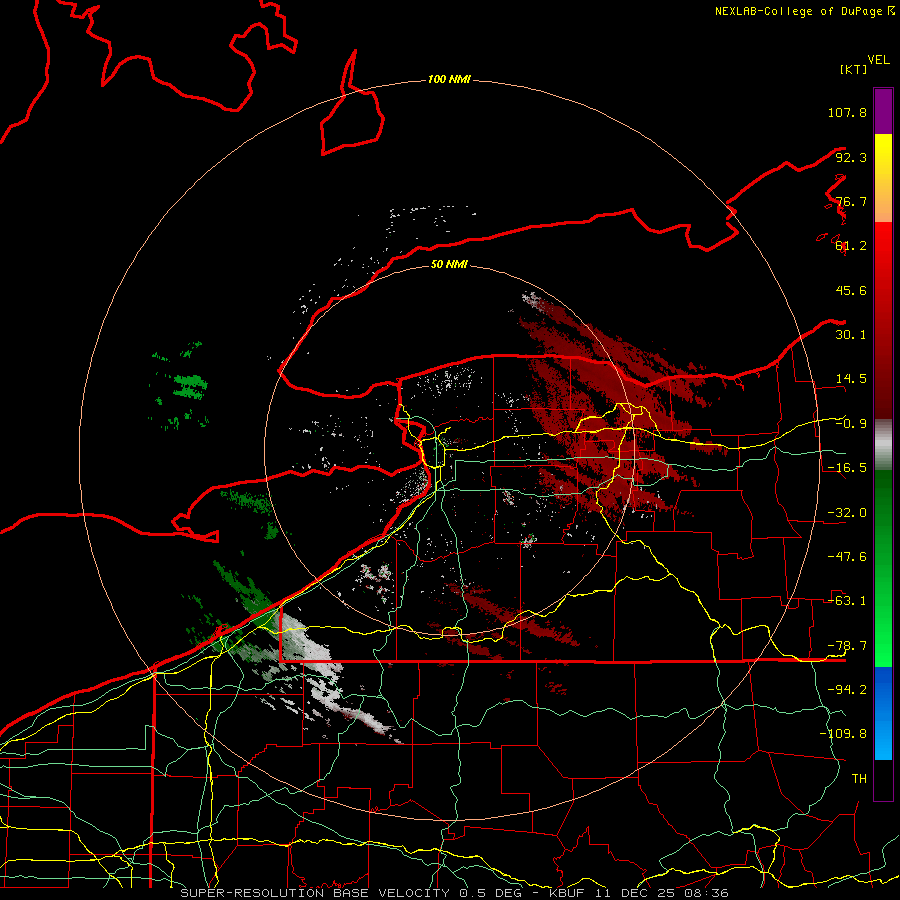Screen dimensions: 900x900
Task: Click the 92.3 velocity scale value
Action: tap(851, 157)
